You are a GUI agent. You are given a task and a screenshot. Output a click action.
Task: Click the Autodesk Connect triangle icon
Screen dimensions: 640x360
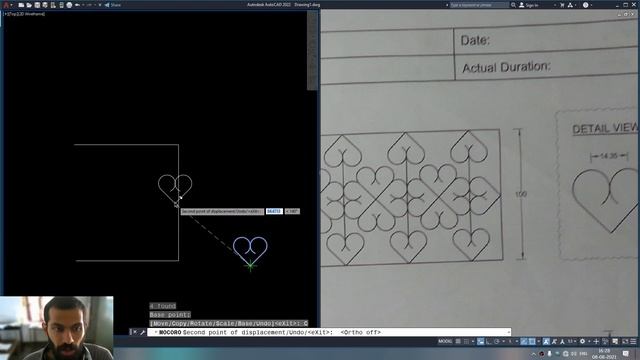pos(570,5)
